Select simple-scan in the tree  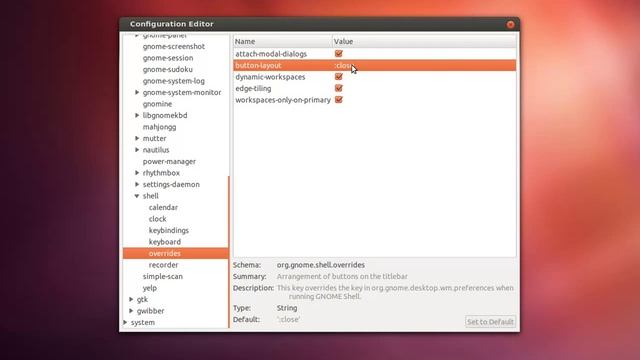(162, 276)
